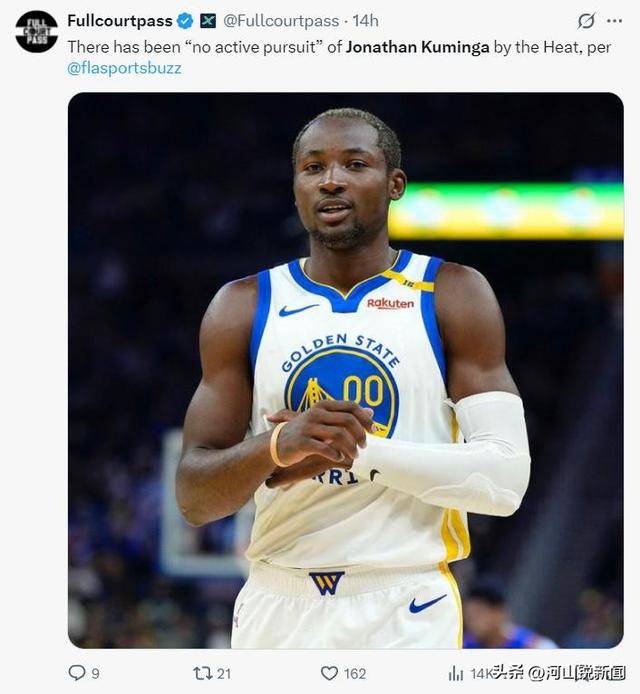
Task: Open the Fullcourtpass display name
Action: (120, 21)
